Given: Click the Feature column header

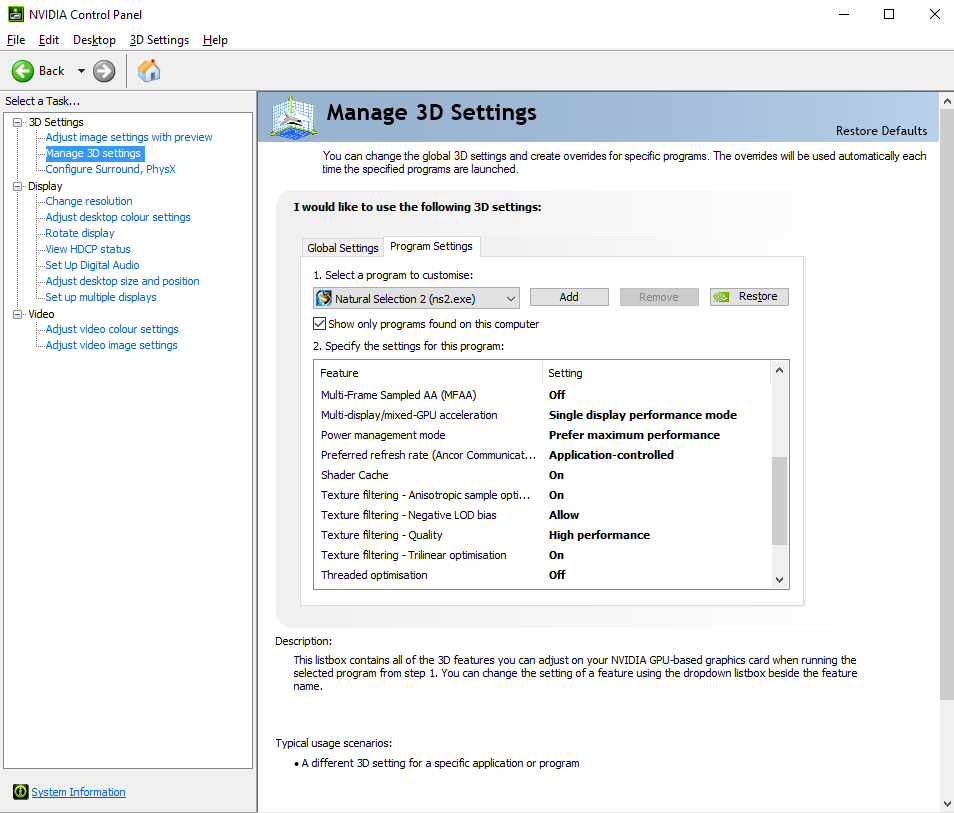Looking at the screenshot, I should [x=428, y=373].
